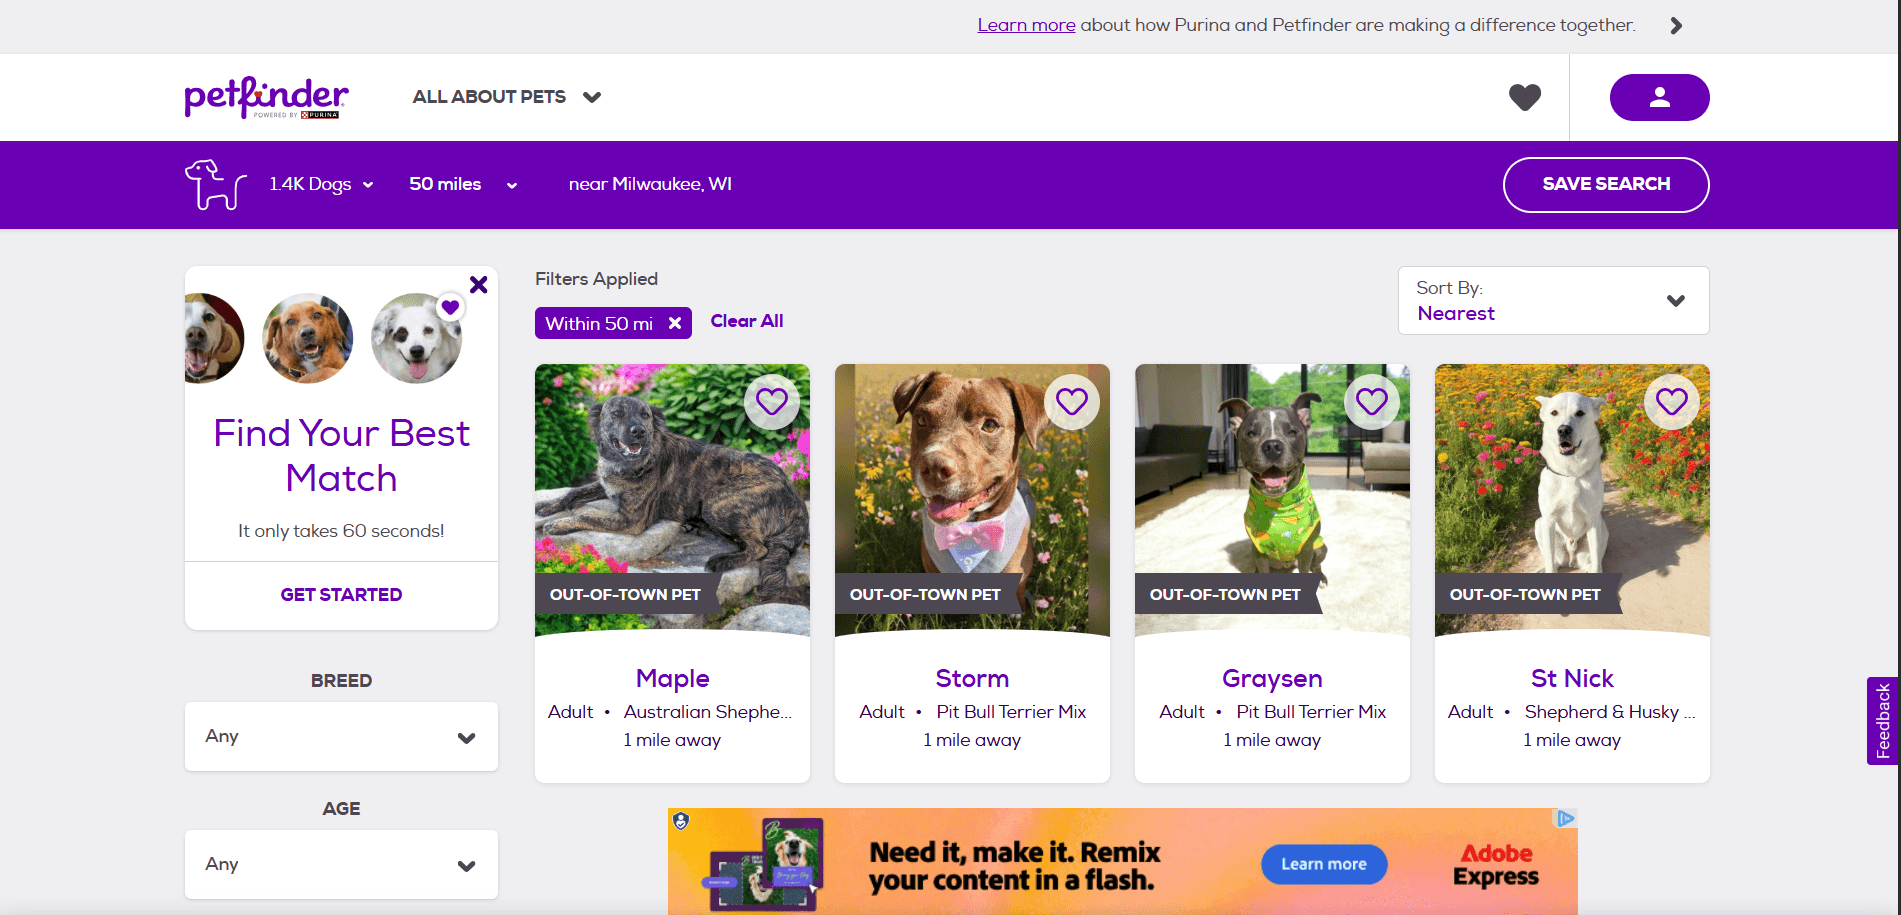
Task: Click the Clear All link
Action: click(746, 321)
